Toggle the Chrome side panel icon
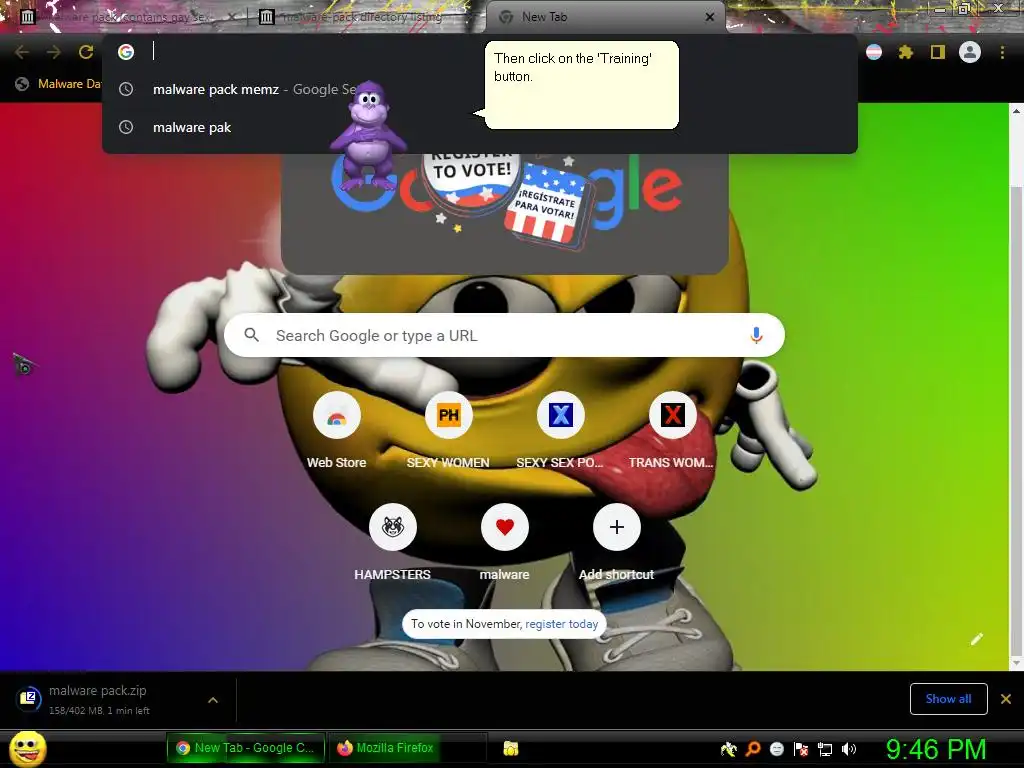This screenshot has width=1024, height=768. click(x=938, y=52)
